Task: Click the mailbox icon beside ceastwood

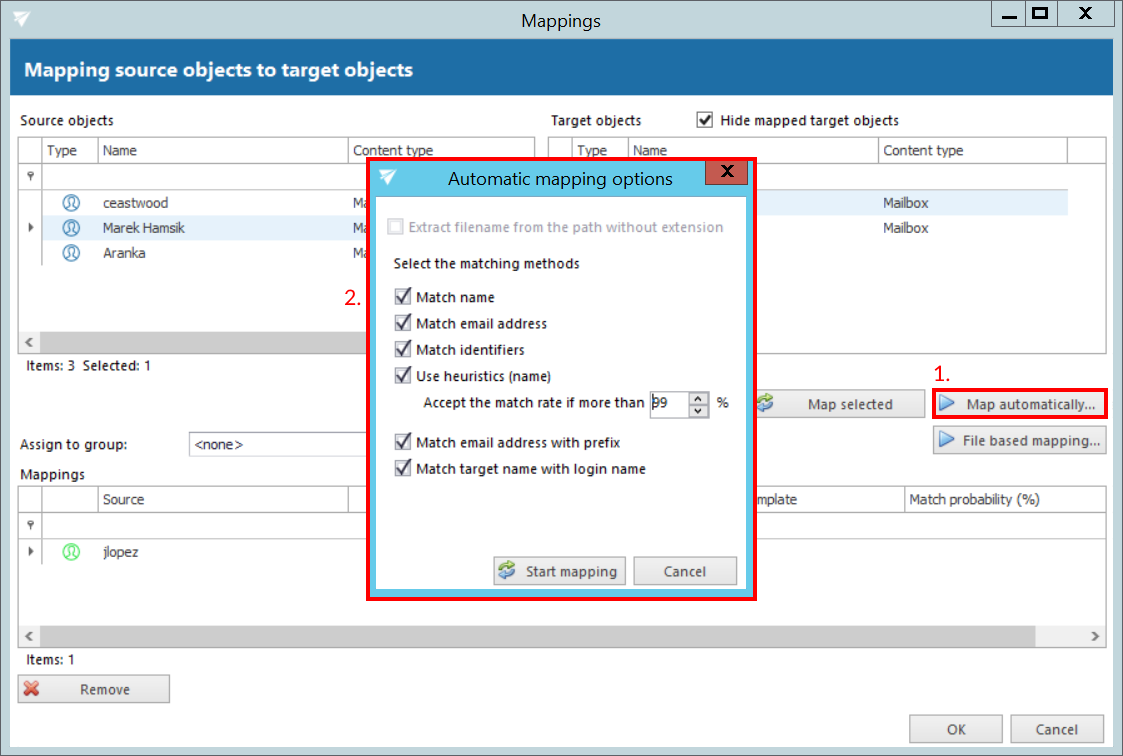Action: [71, 203]
